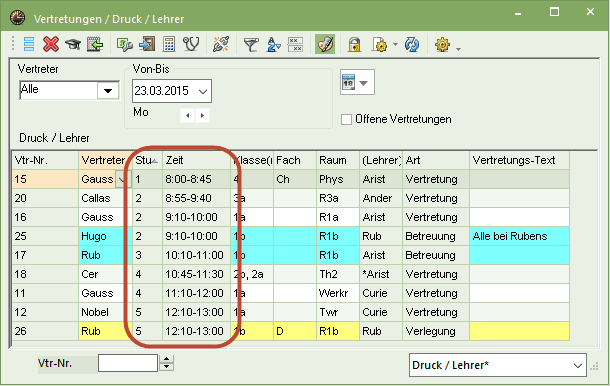Go to next day with right arrow

202,116
